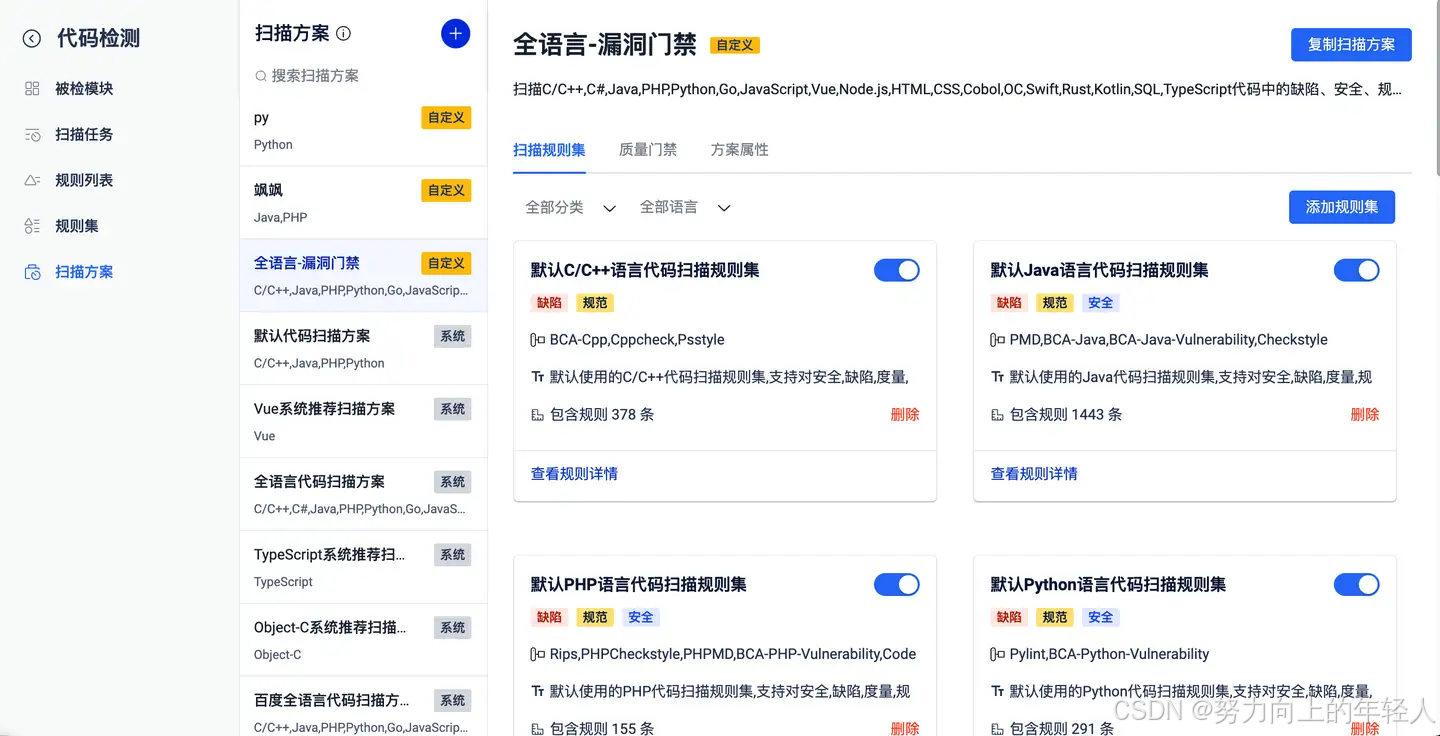Switch to the 方案属性 tab
Image resolution: width=1440 pixels, height=736 pixels.
740,150
